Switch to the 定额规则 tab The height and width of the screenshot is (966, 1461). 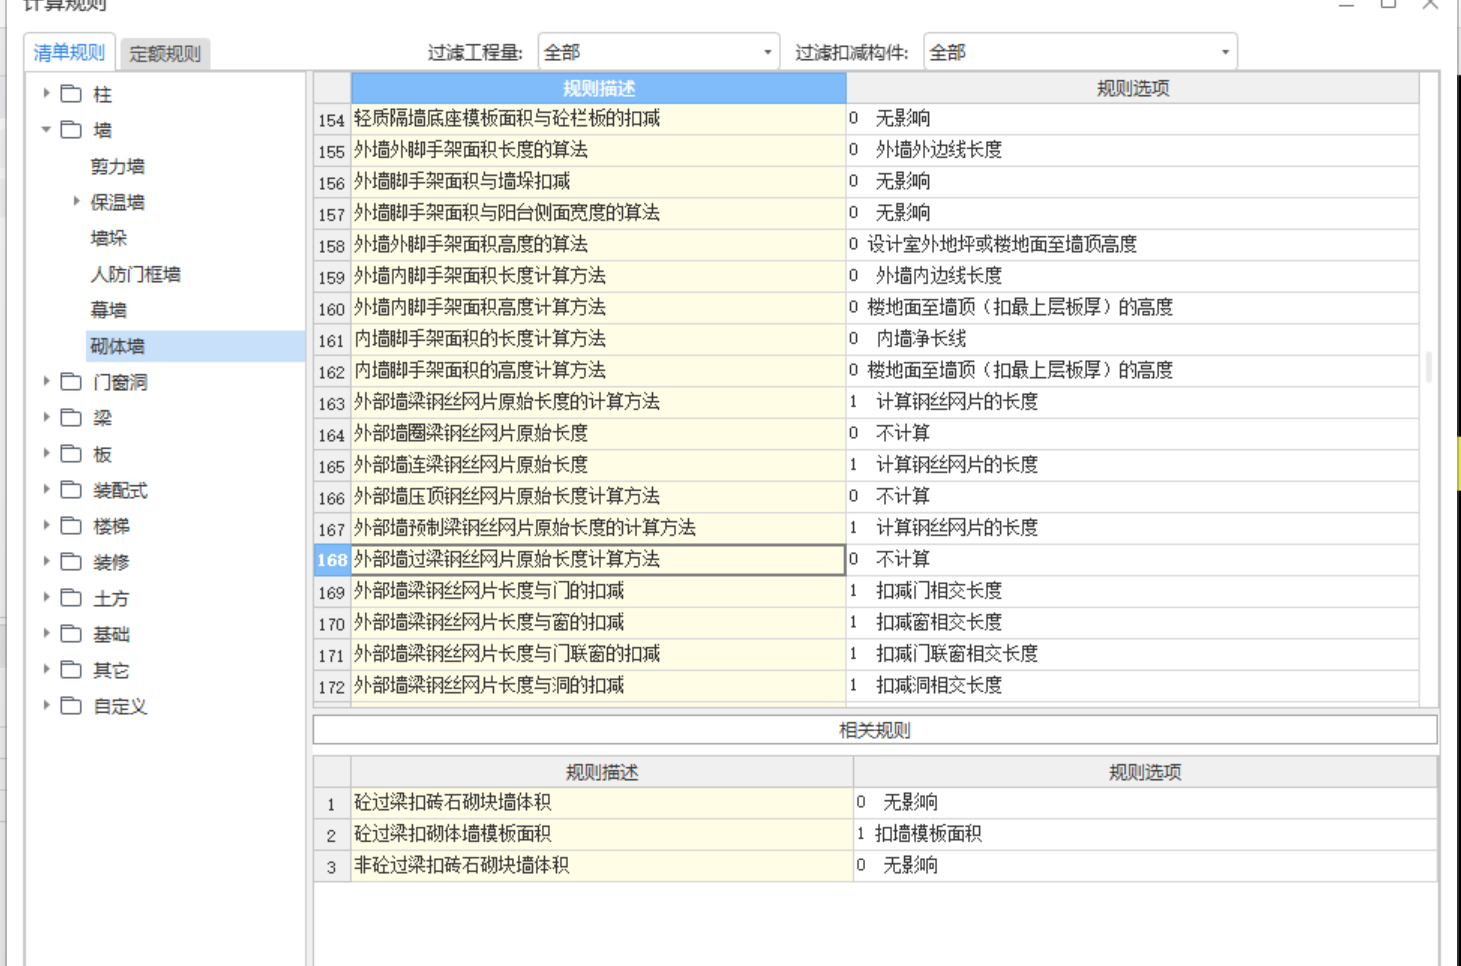pyautogui.click(x=165, y=54)
